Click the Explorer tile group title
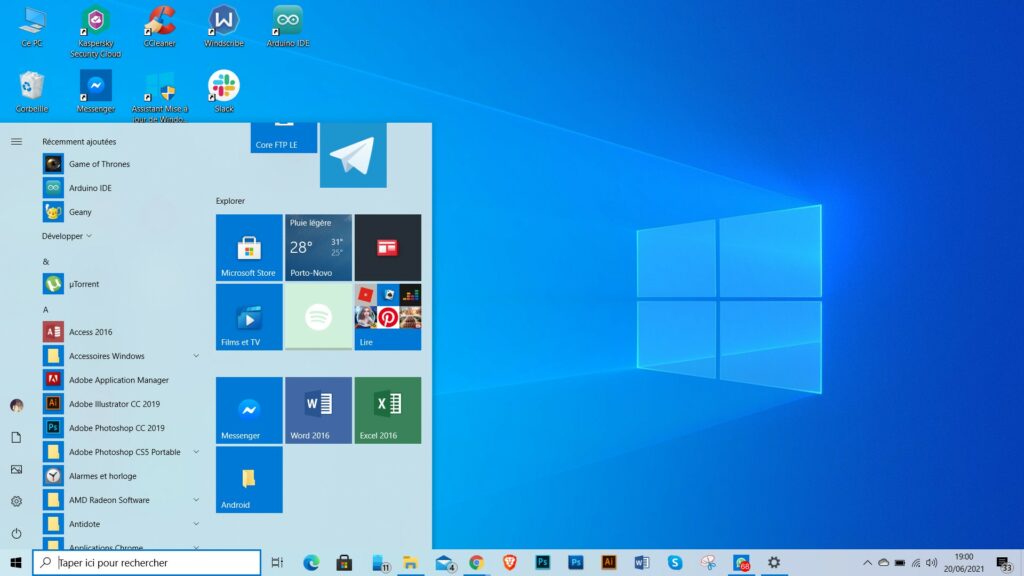 click(231, 201)
